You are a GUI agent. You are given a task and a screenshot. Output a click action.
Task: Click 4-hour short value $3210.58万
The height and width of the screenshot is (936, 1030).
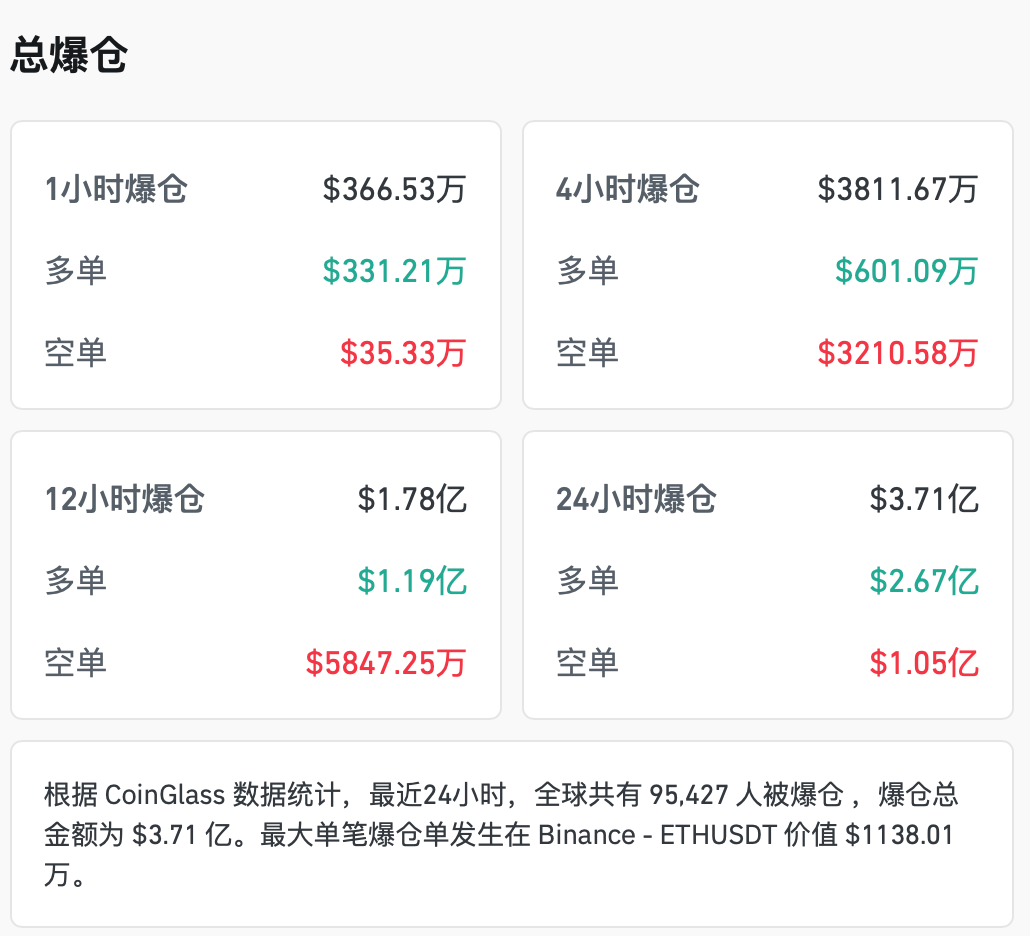click(898, 353)
